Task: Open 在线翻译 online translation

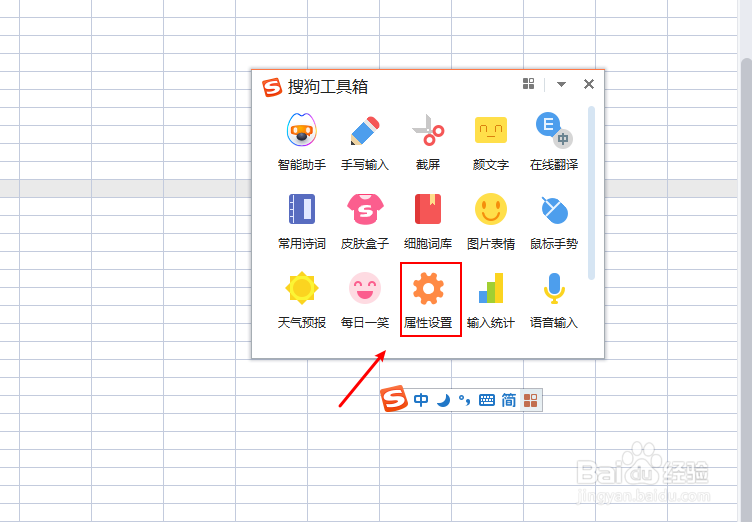Action: click(554, 142)
